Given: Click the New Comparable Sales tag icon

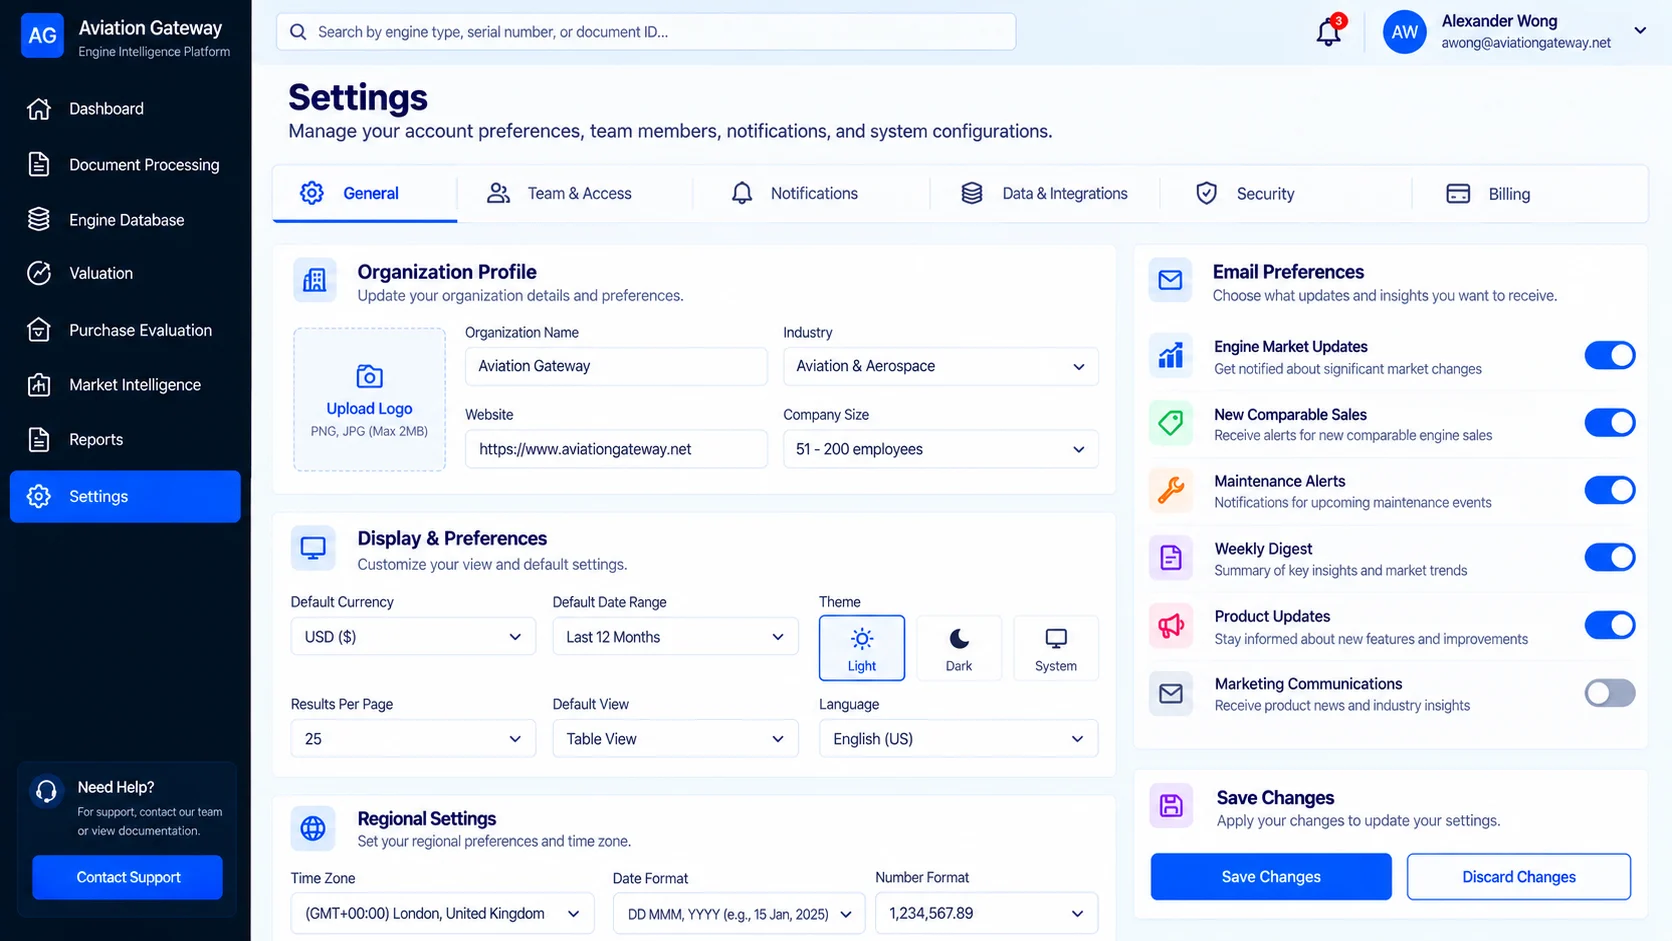Looking at the screenshot, I should tap(1170, 423).
